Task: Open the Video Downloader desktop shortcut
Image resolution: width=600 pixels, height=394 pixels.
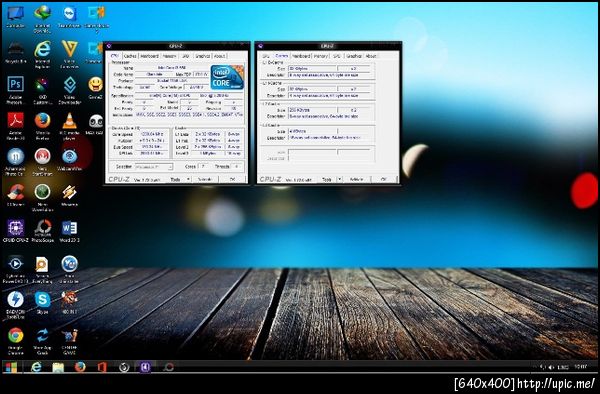Action: 69,90
